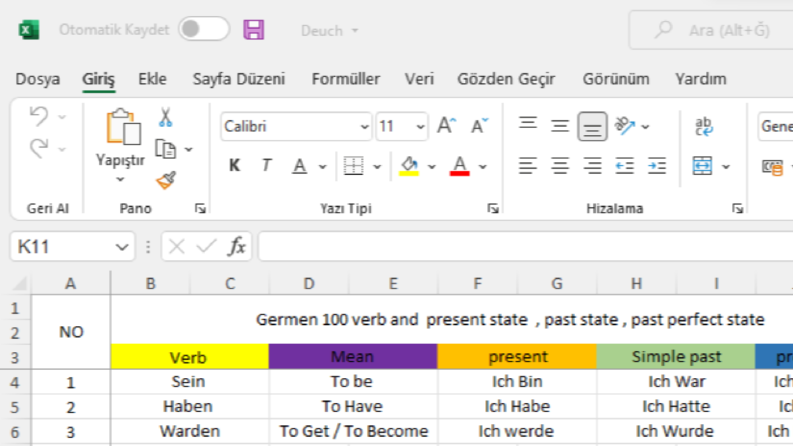
Task: Click the Increase Font Size icon
Action: click(447, 125)
